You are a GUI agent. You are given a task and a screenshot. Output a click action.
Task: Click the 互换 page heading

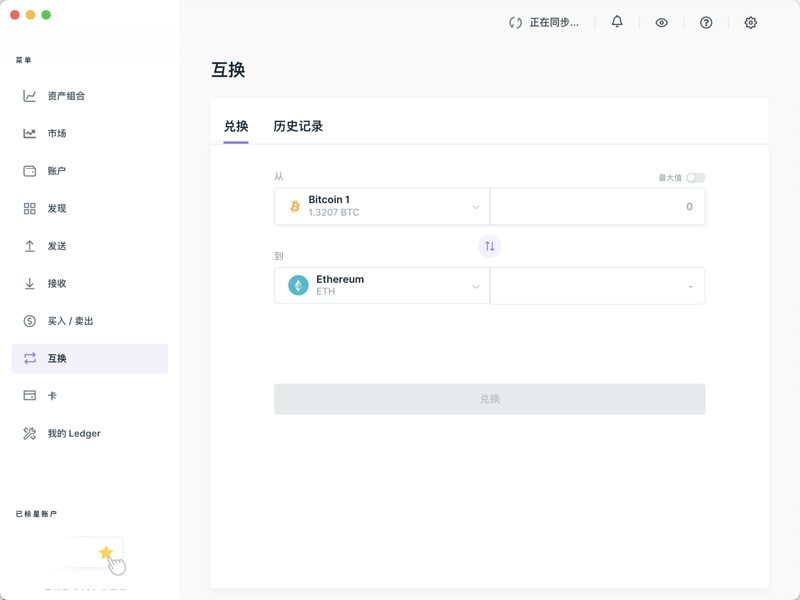tap(229, 70)
